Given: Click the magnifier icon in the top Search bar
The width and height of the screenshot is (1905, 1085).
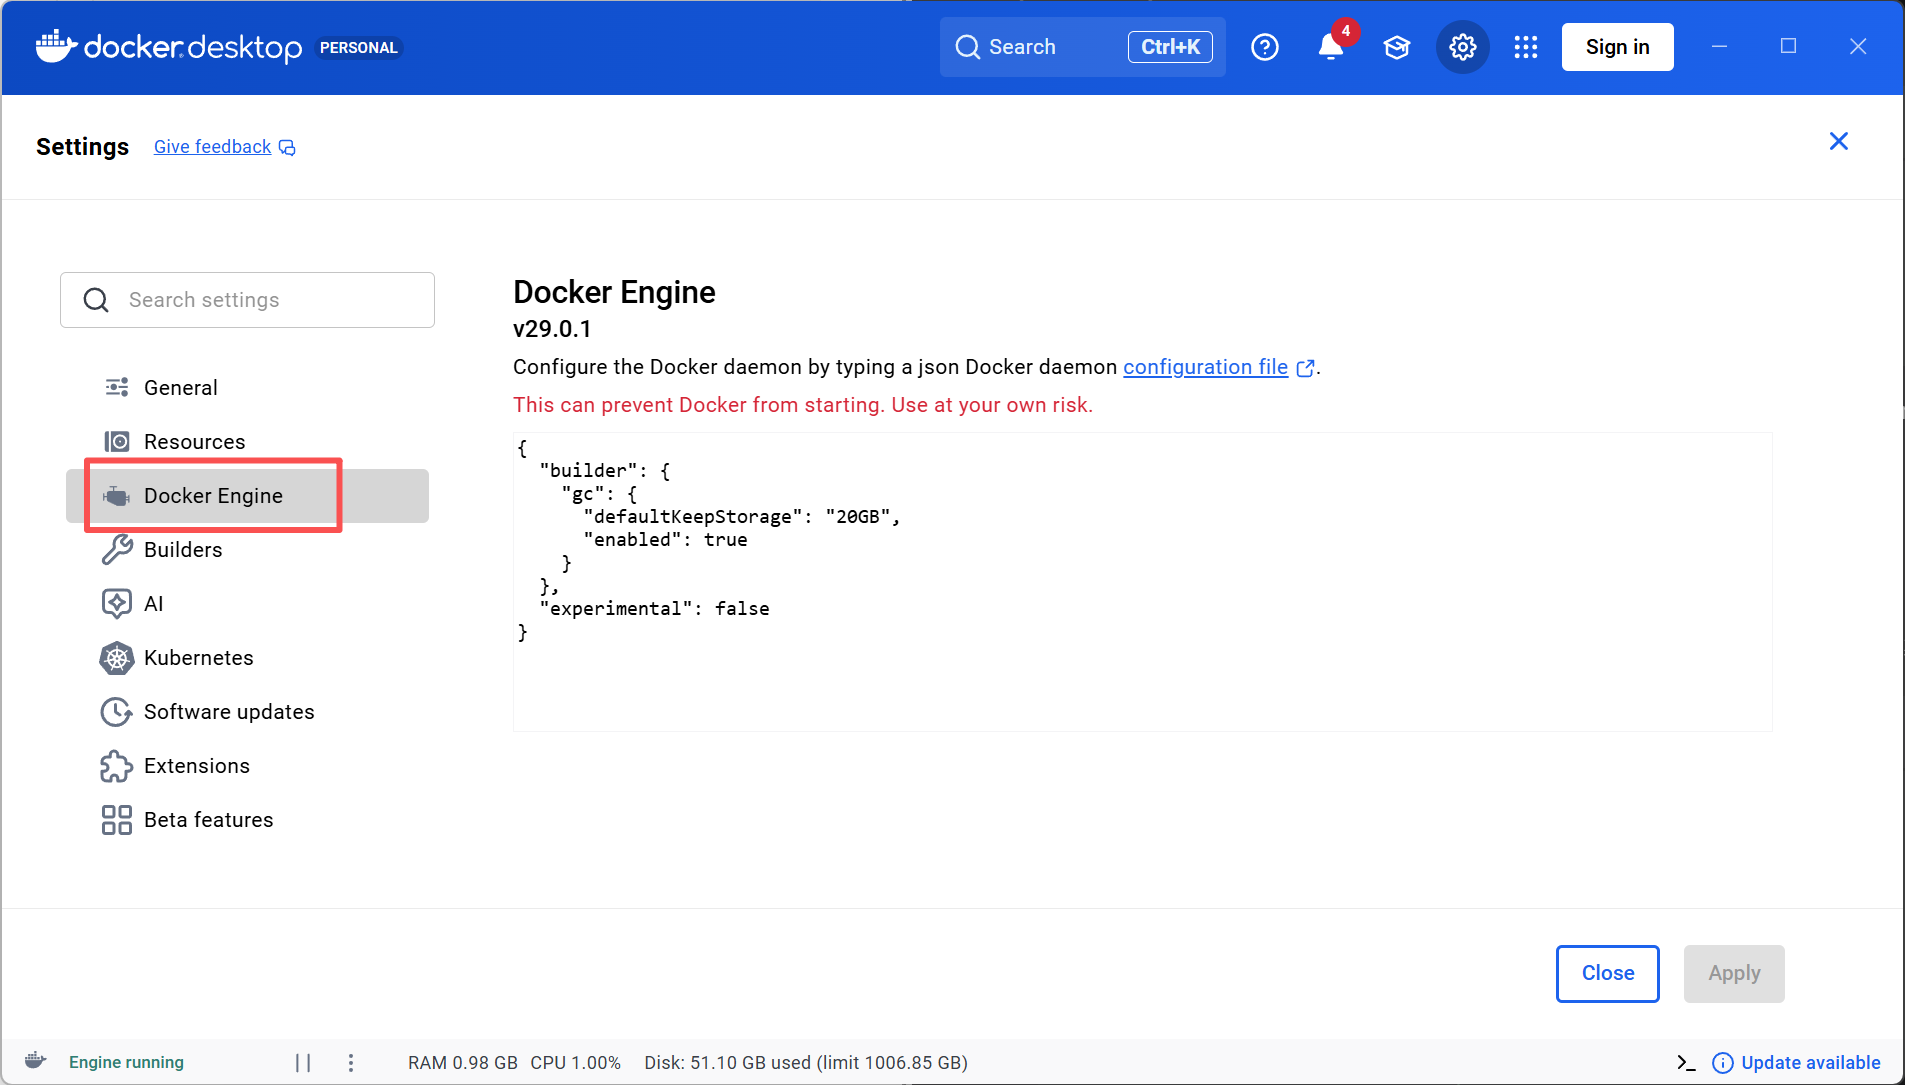Looking at the screenshot, I should coord(967,47).
